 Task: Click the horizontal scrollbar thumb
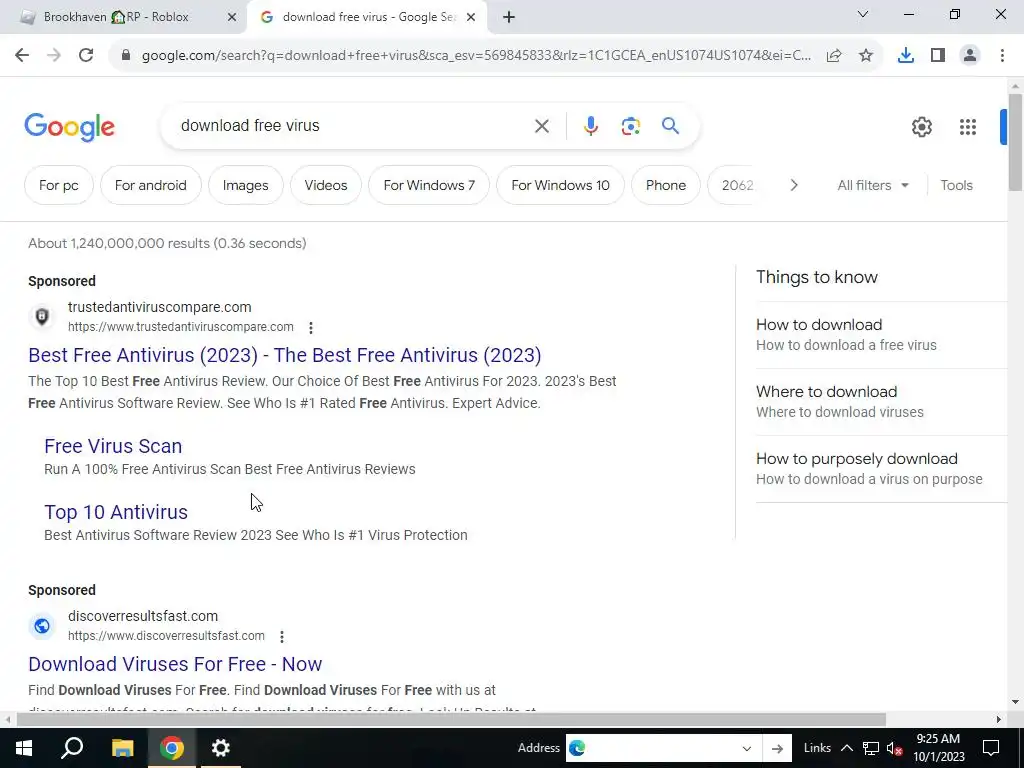451,720
